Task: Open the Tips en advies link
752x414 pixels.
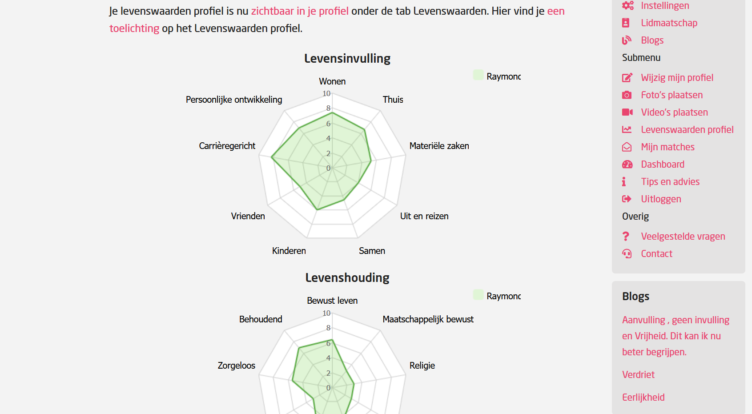Action: pyautogui.click(x=670, y=182)
